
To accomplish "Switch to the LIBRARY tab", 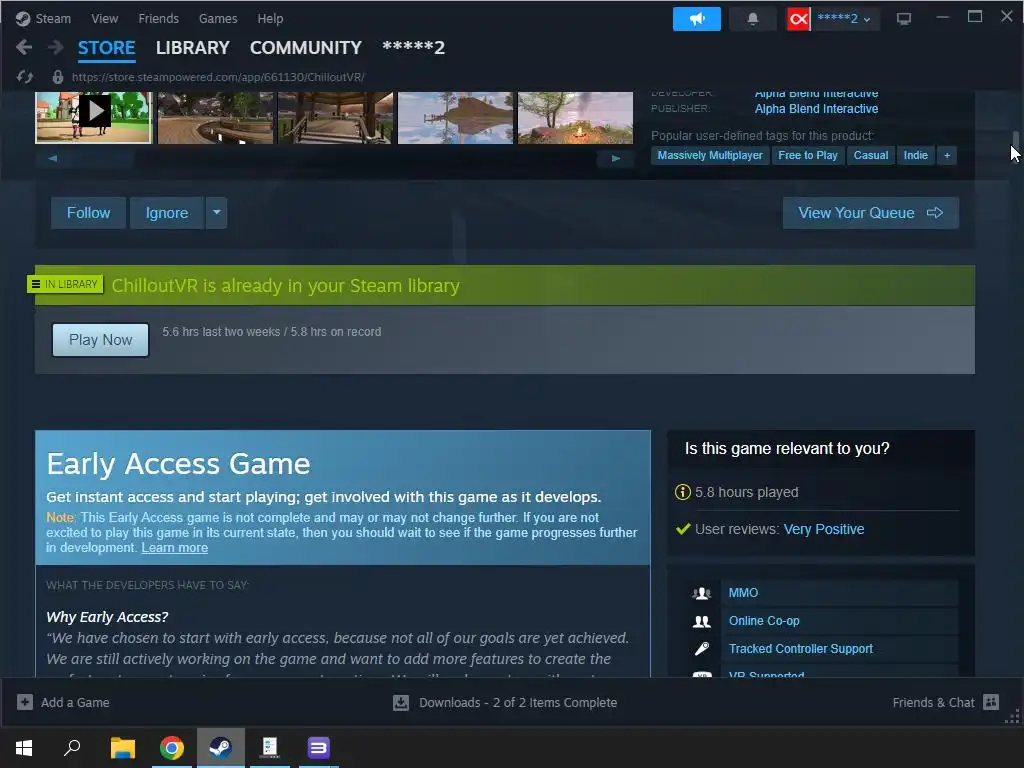I will pos(193,48).
